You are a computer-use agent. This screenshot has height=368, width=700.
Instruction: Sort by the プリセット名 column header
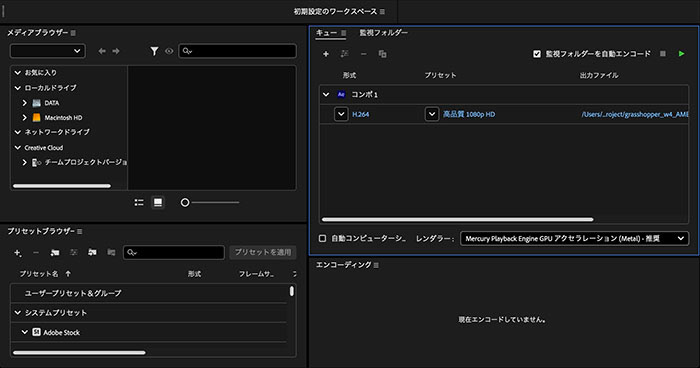(x=39, y=274)
